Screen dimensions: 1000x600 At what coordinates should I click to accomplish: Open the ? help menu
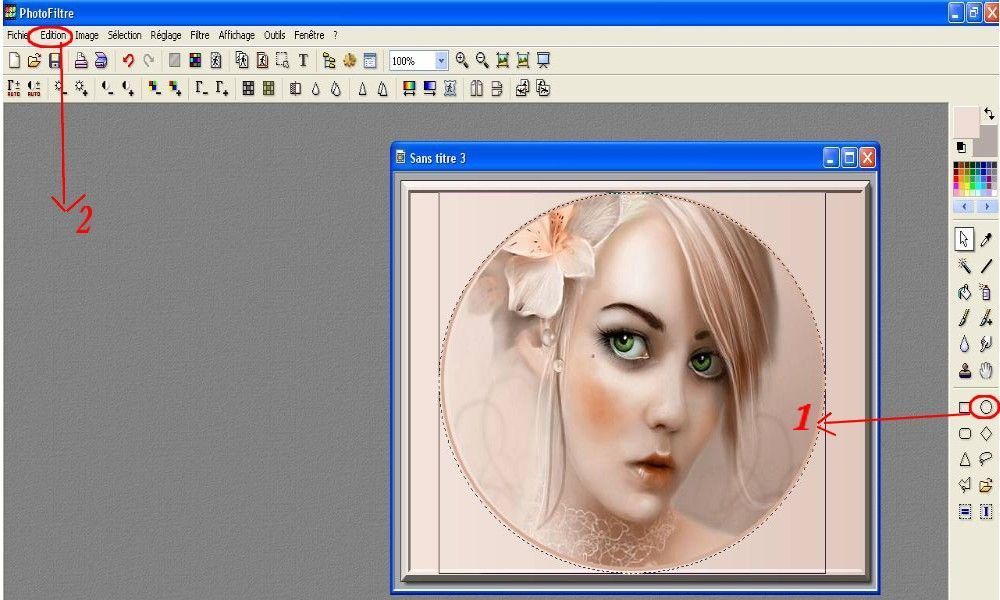335,35
